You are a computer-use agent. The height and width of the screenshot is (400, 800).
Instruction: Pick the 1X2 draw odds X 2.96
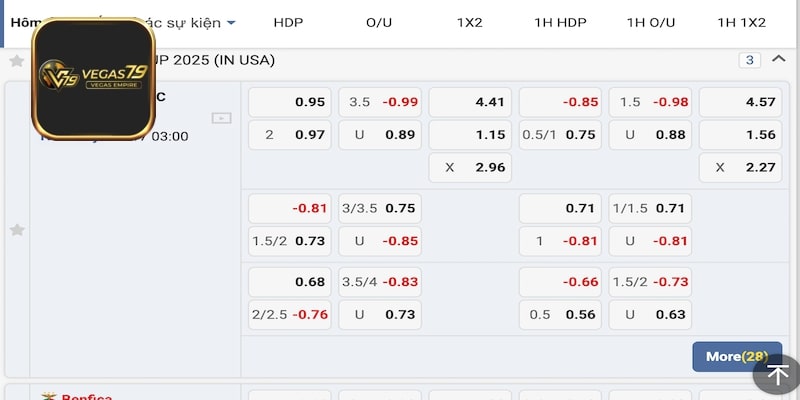pyautogui.click(x=470, y=167)
